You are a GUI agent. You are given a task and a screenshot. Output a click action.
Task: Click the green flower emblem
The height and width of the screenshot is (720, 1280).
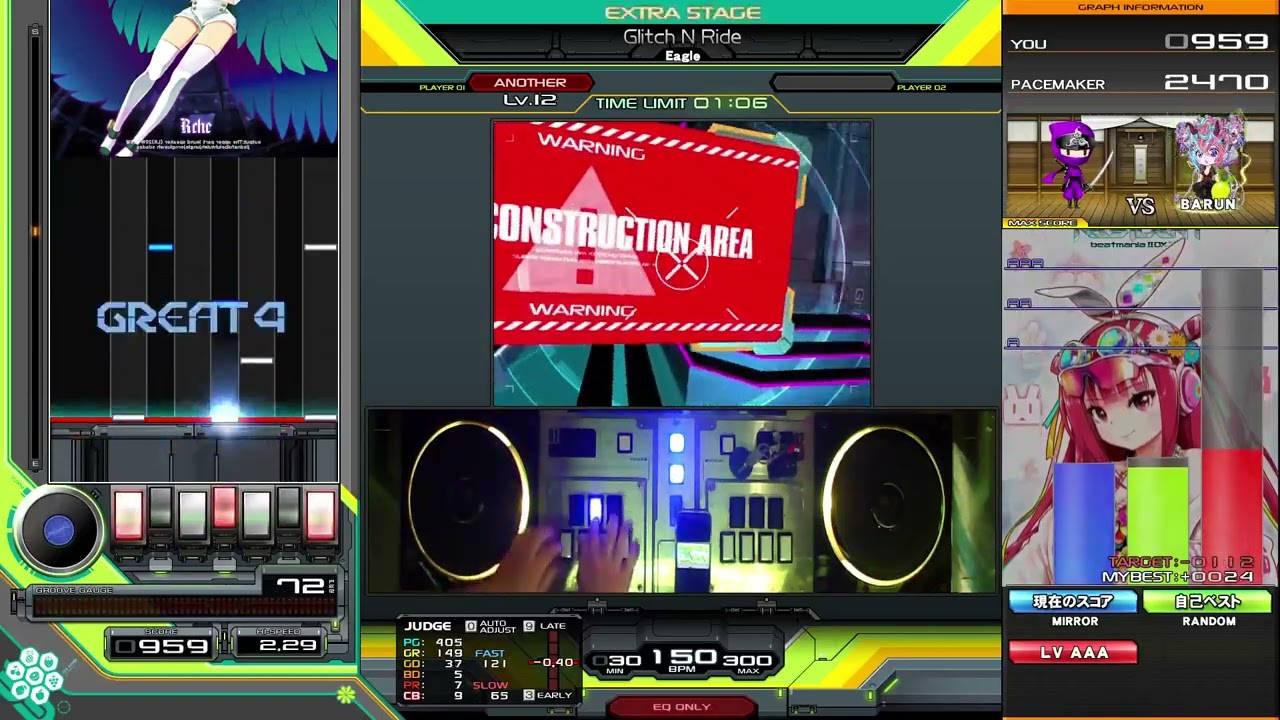coord(346,694)
